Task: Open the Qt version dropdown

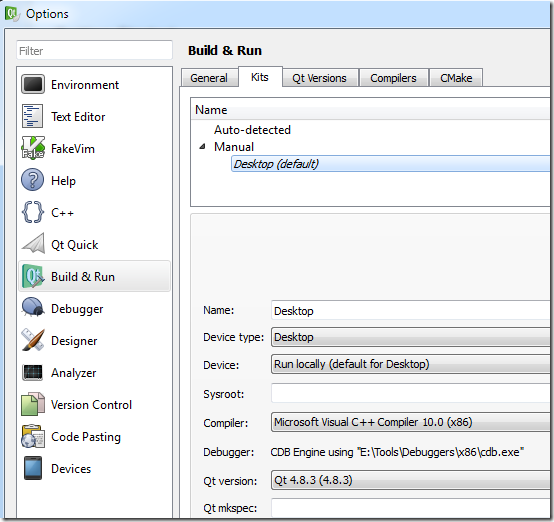Action: pos(410,480)
